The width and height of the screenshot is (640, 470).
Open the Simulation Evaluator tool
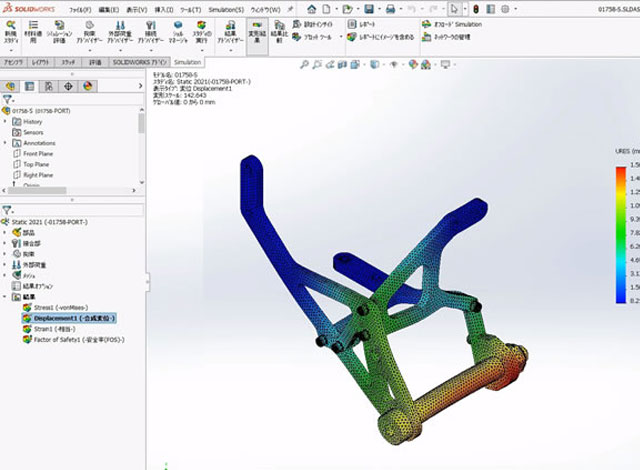pyautogui.click(x=59, y=33)
